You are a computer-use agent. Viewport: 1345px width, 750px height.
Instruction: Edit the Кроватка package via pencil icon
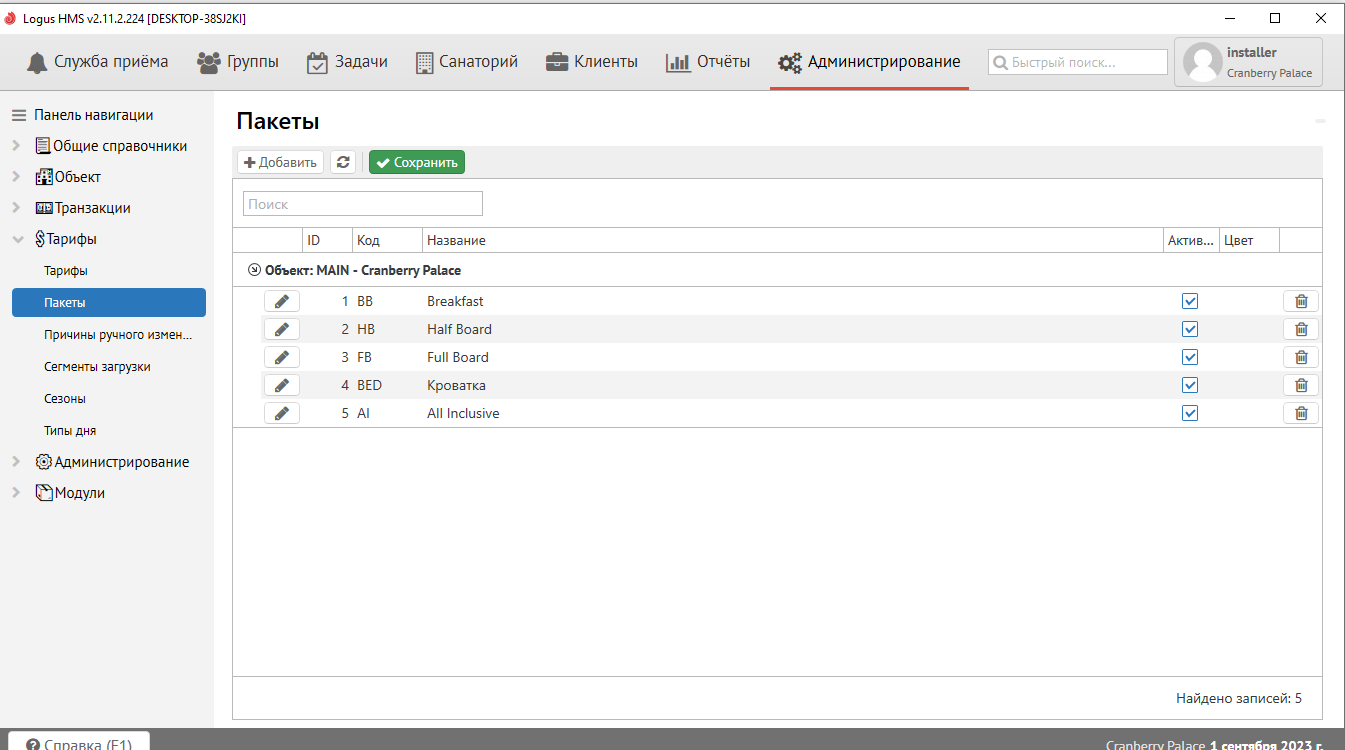[x=282, y=385]
